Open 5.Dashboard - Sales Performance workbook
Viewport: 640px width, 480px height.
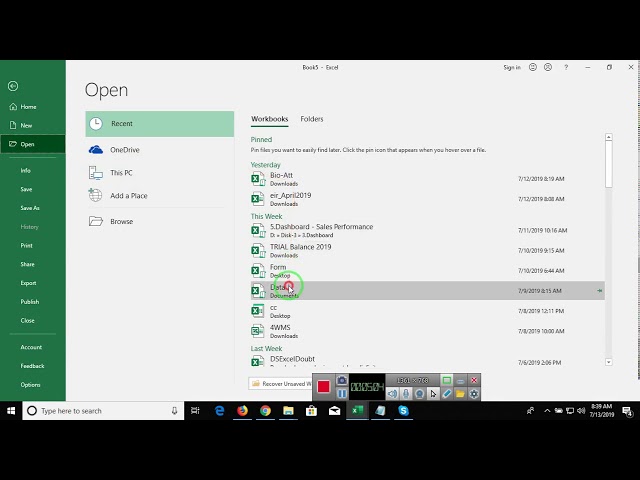(x=427, y=230)
